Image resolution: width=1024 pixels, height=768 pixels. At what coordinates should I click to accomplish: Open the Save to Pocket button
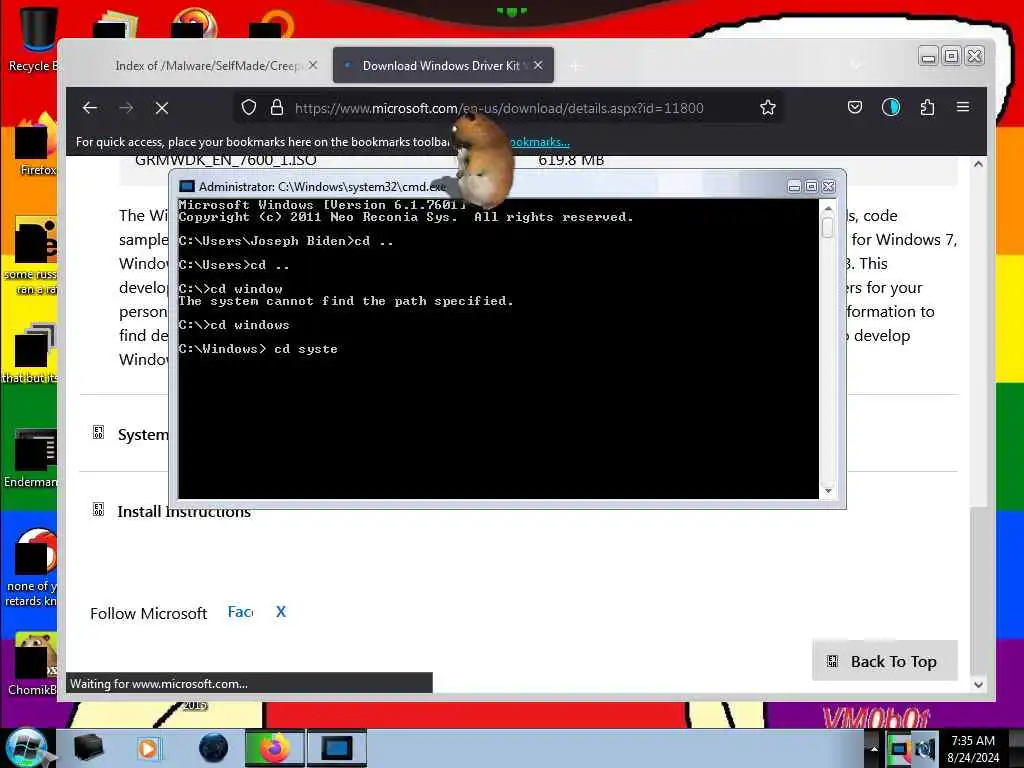pyautogui.click(x=855, y=107)
